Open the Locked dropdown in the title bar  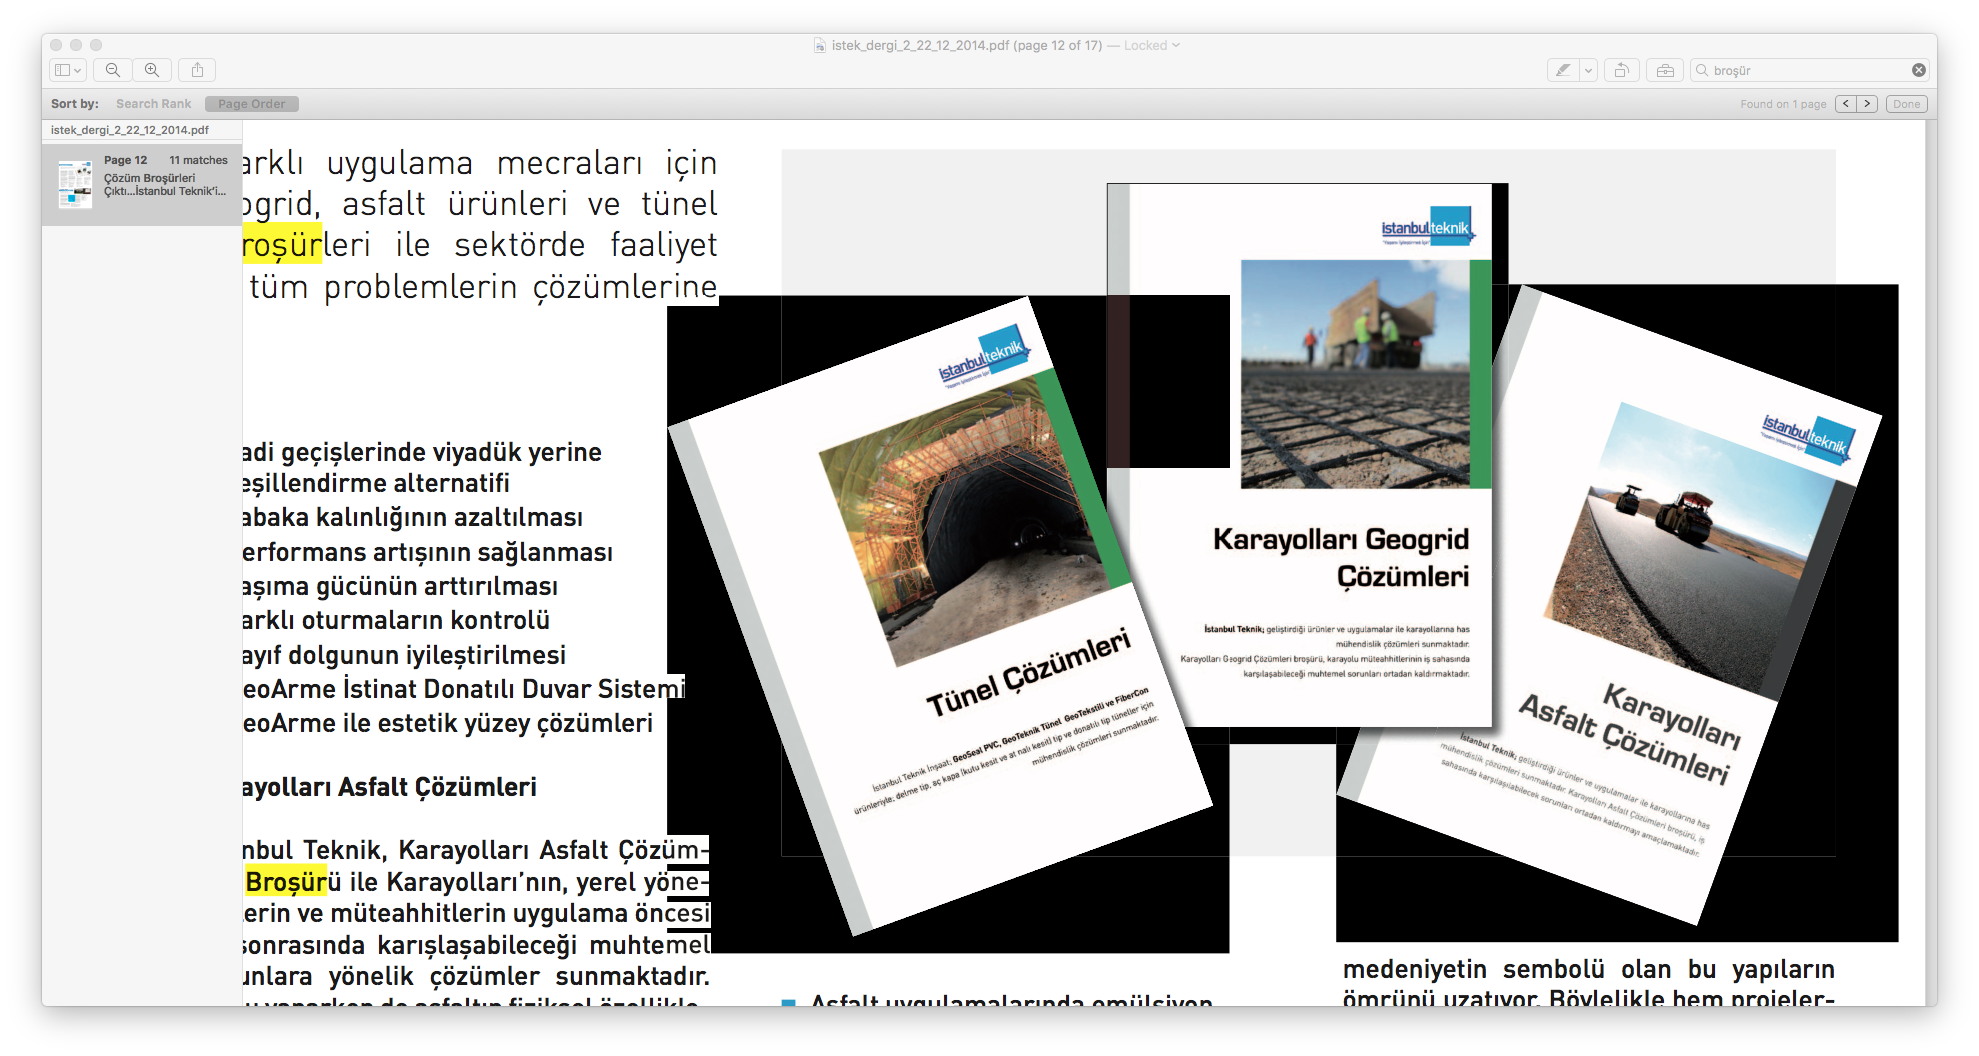pos(1151,45)
